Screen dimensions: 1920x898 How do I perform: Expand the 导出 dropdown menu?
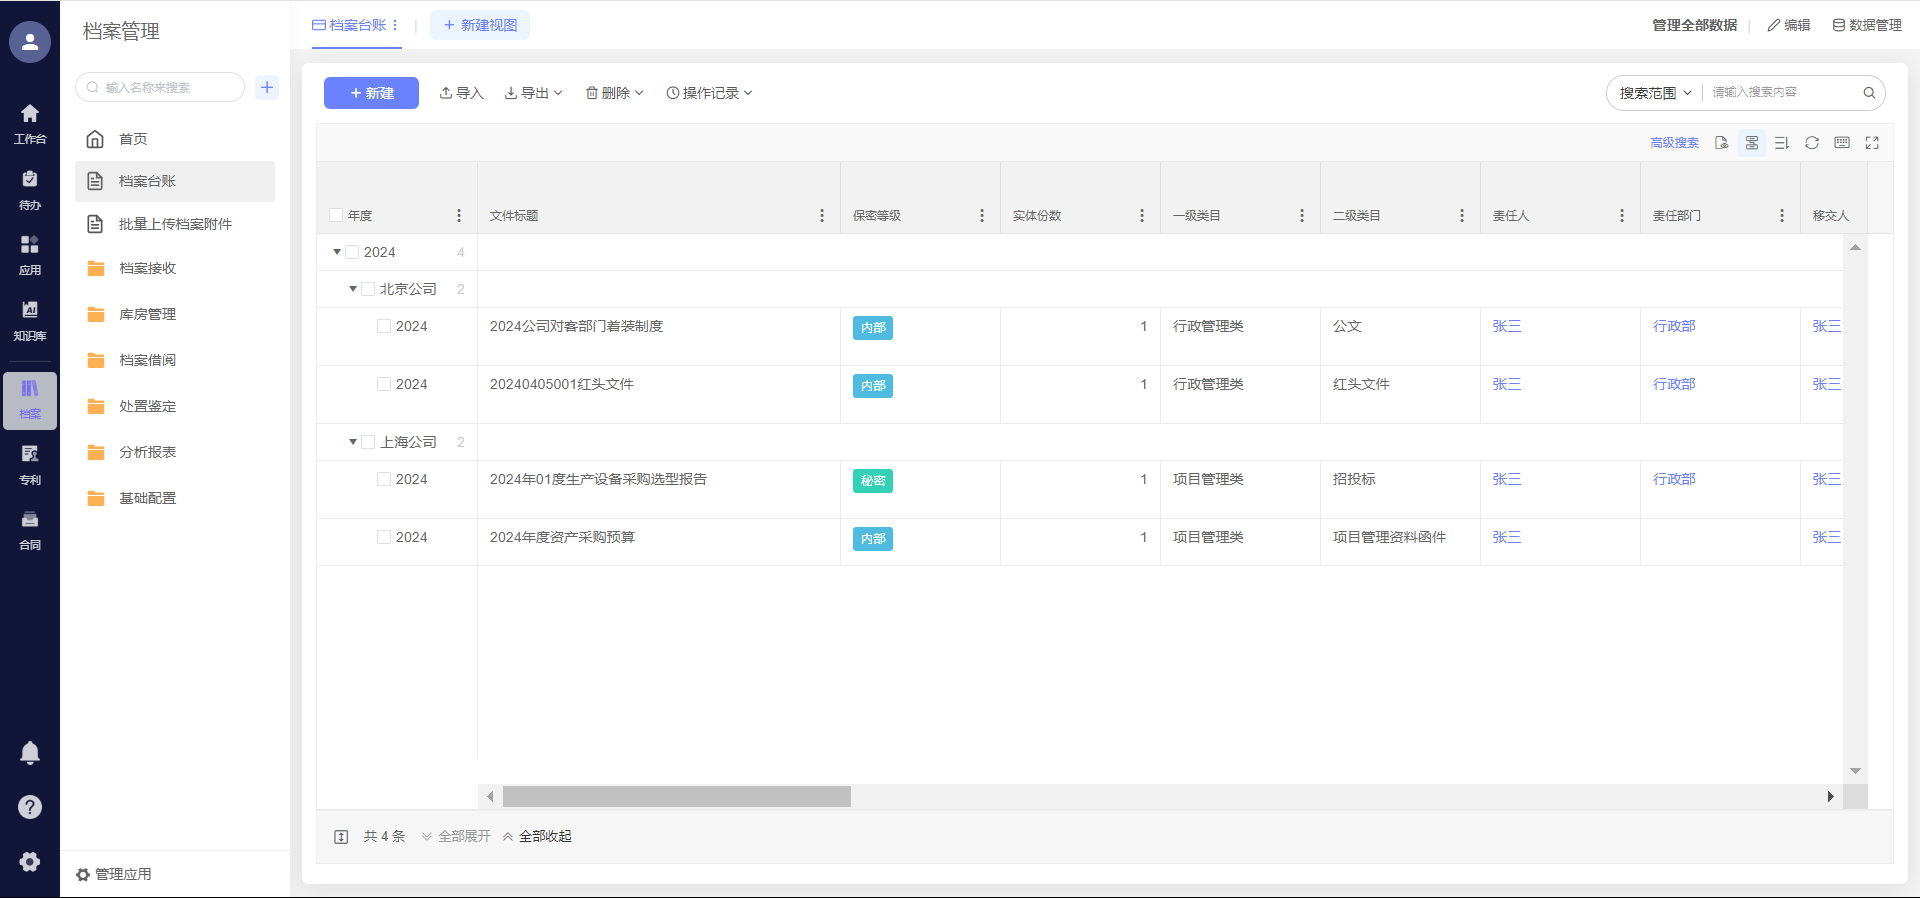534,93
